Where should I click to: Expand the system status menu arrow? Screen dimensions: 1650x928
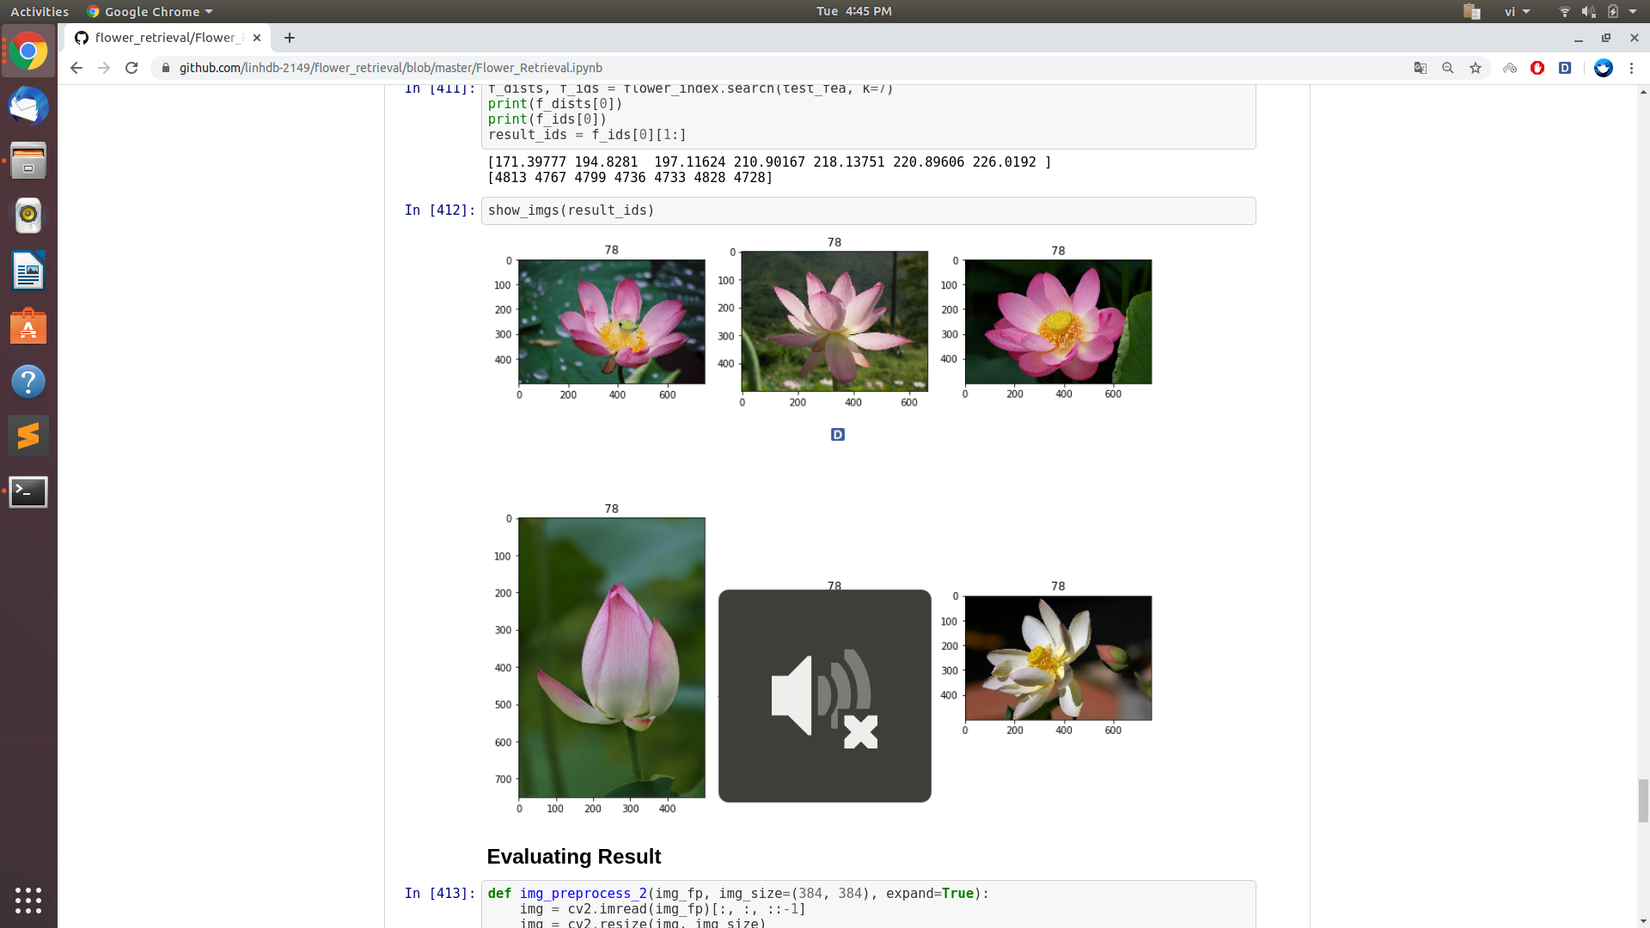pos(1632,11)
